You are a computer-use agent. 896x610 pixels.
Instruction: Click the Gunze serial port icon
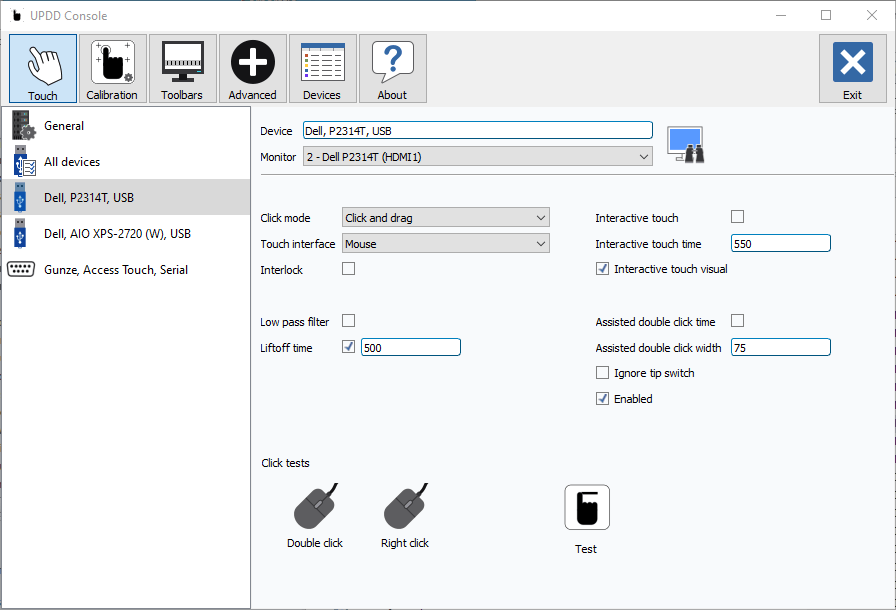[x=21, y=269]
